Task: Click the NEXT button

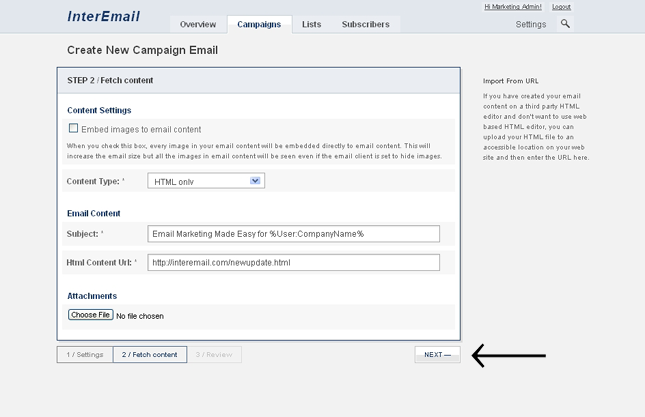Action: 437,354
